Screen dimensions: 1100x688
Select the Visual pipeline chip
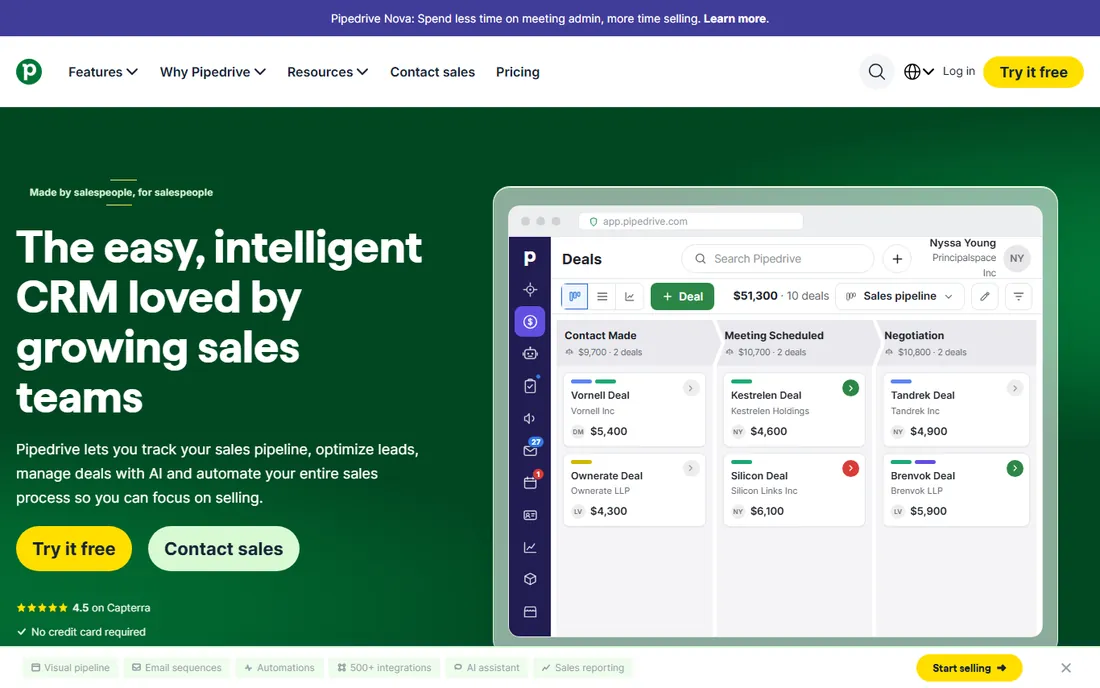coord(70,668)
